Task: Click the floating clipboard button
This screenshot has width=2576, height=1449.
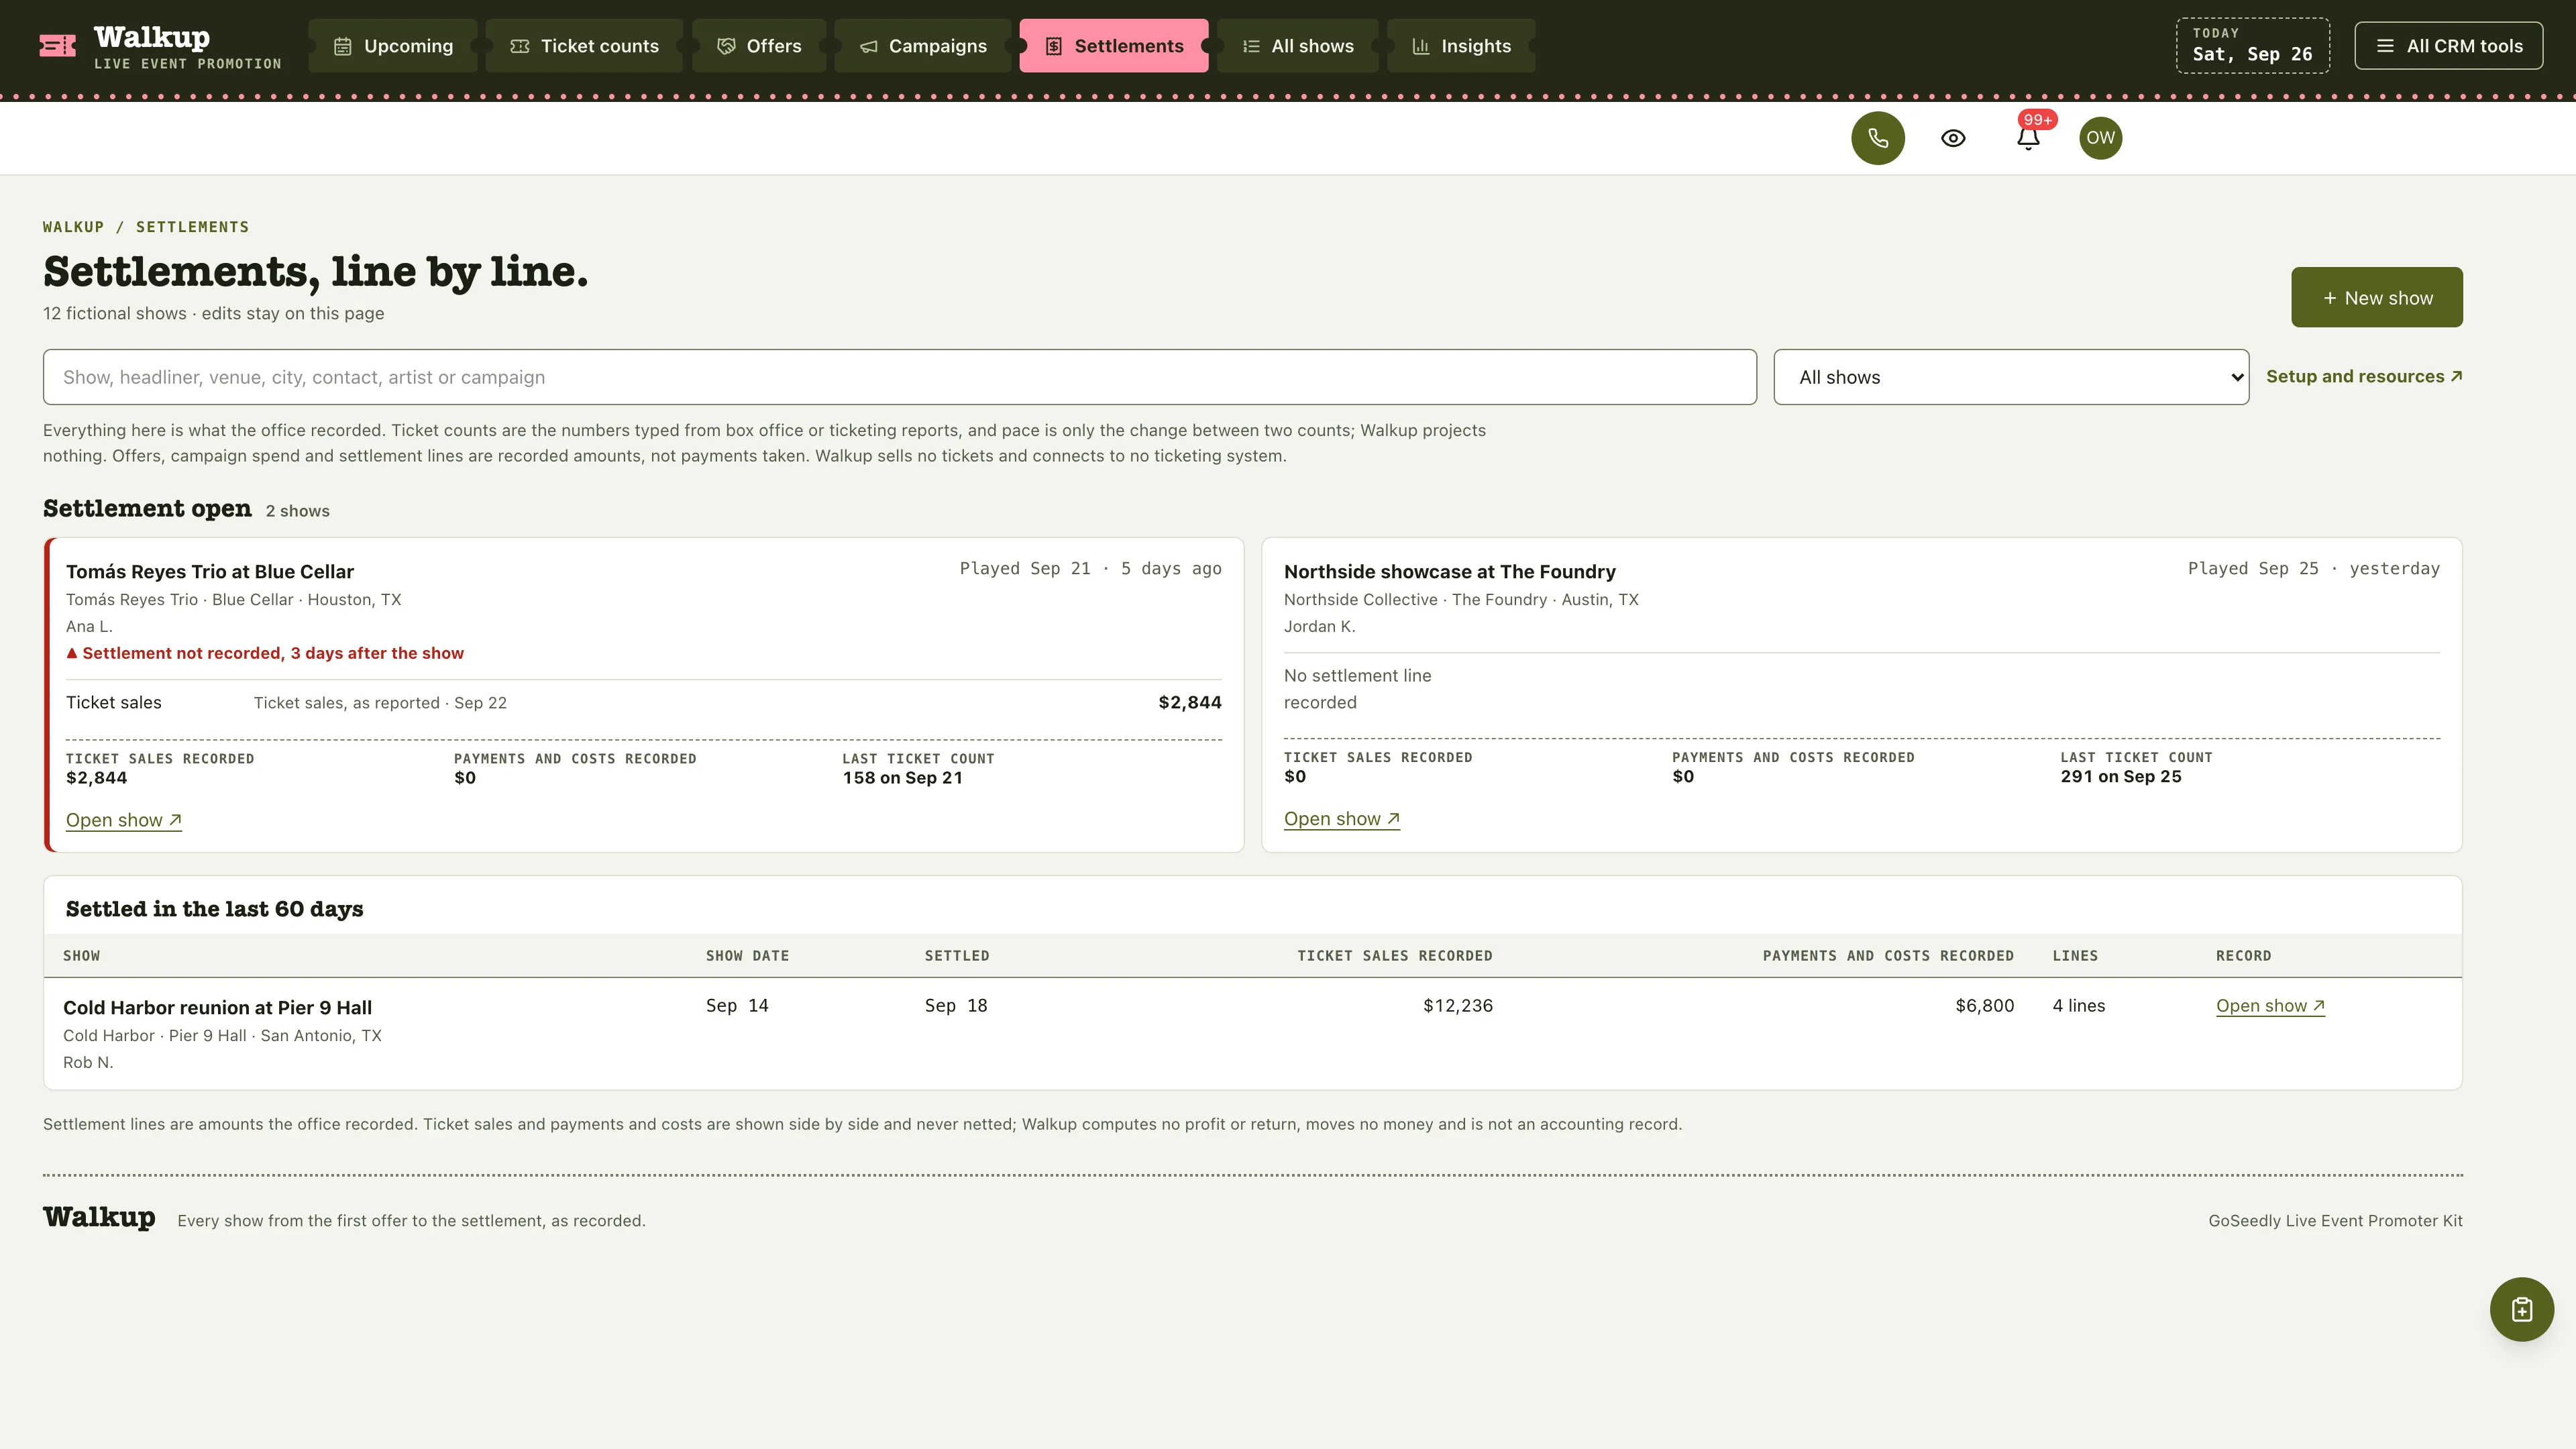Action: pyautogui.click(x=2521, y=1309)
